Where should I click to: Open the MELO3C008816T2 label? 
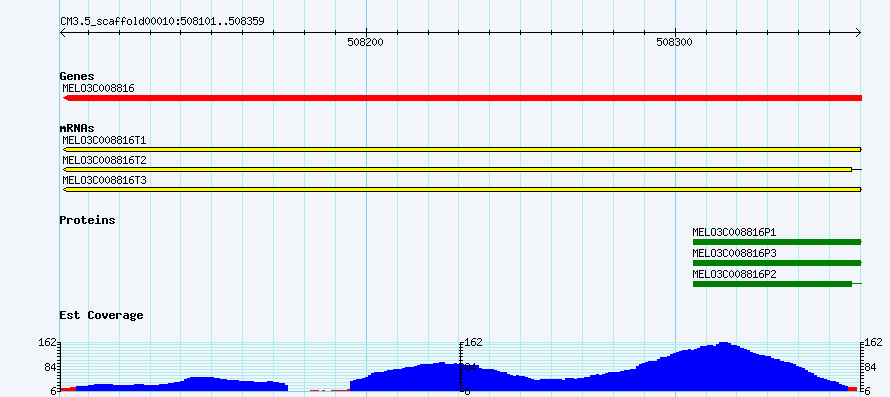click(104, 160)
